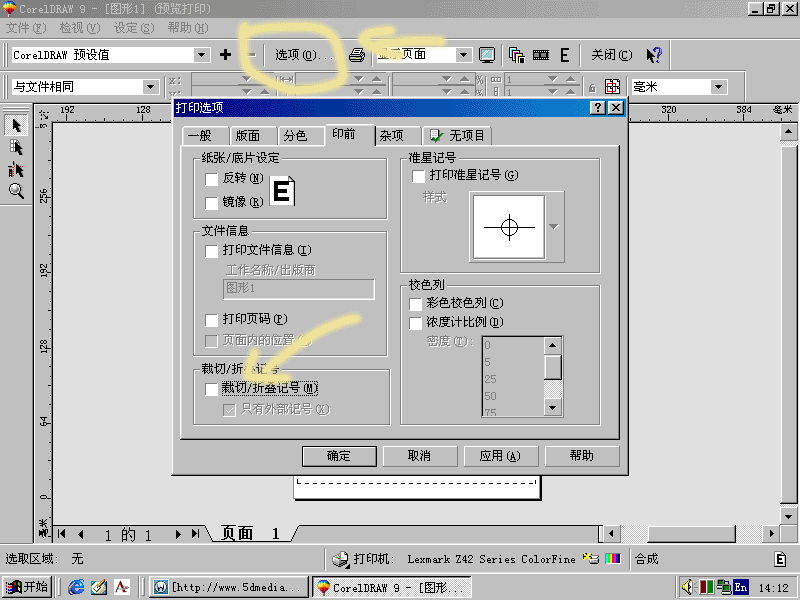Click 应用 apply button

pyautogui.click(x=501, y=456)
